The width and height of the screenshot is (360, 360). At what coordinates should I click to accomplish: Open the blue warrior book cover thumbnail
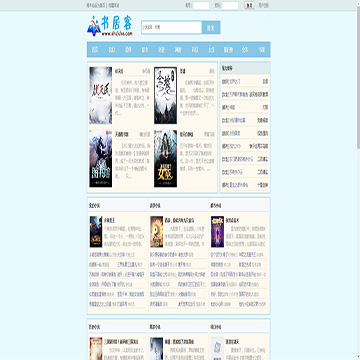pyautogui.click(x=101, y=159)
